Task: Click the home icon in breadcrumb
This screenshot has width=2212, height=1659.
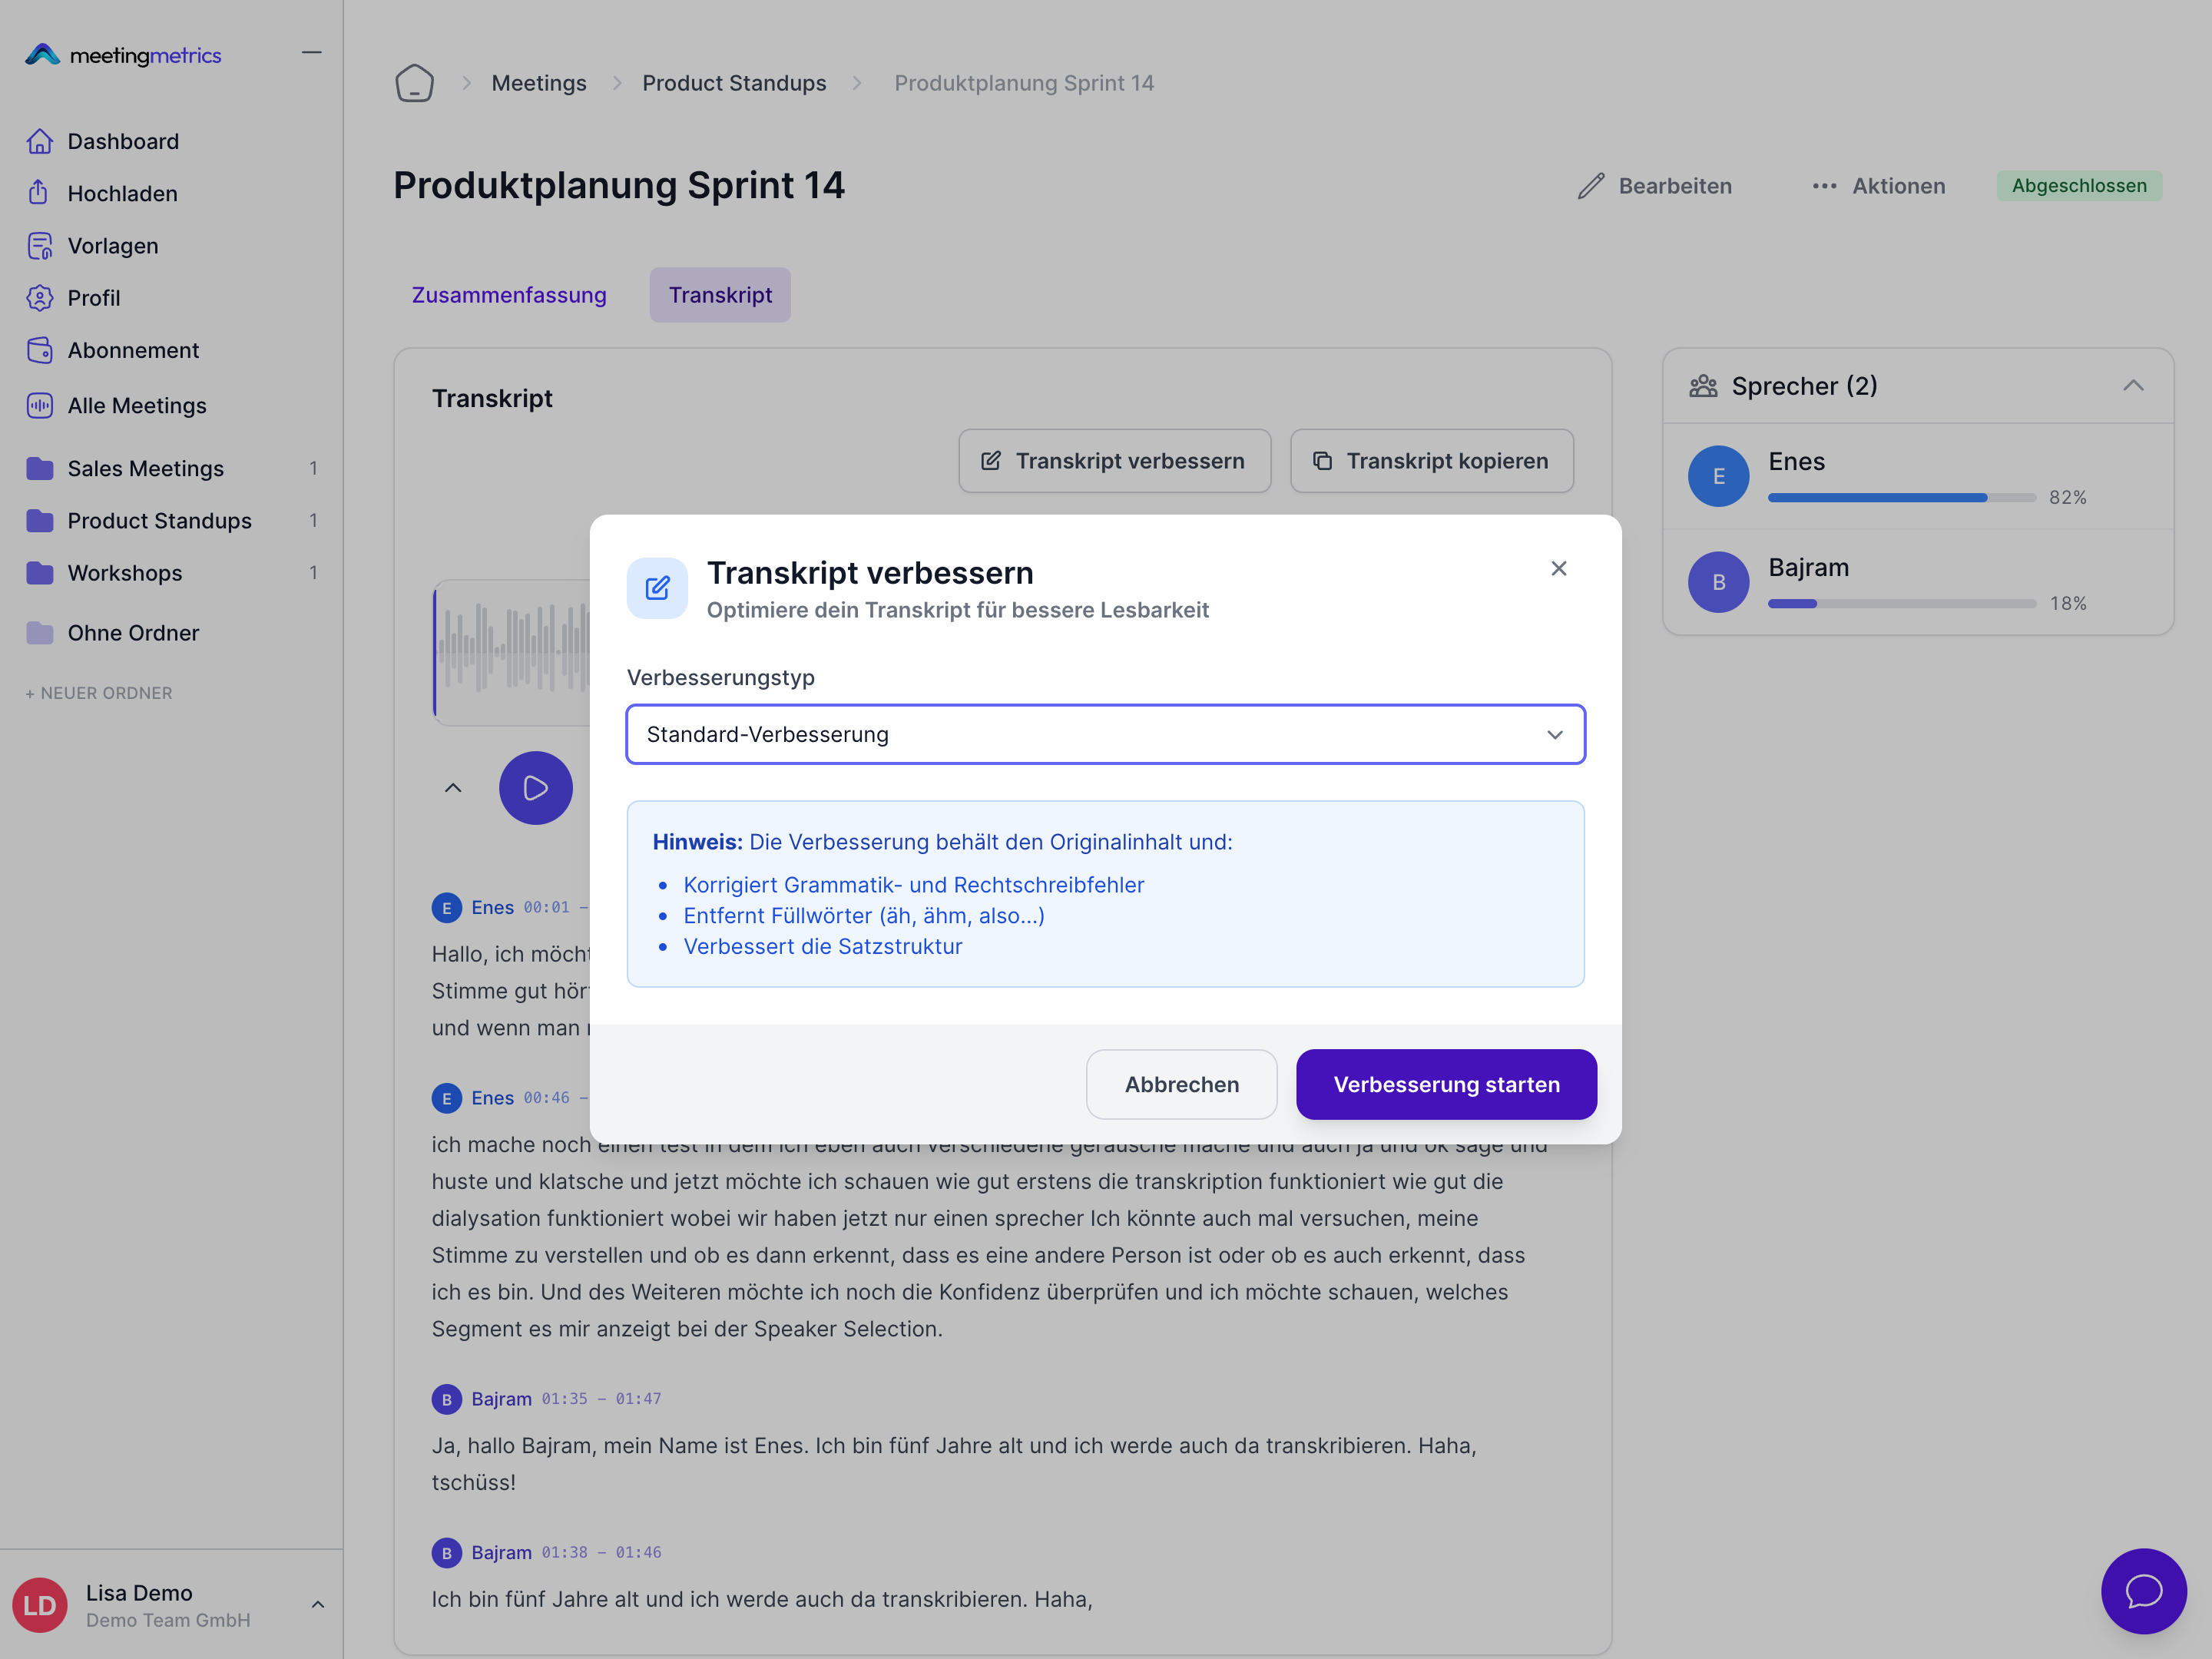Action: (x=414, y=83)
